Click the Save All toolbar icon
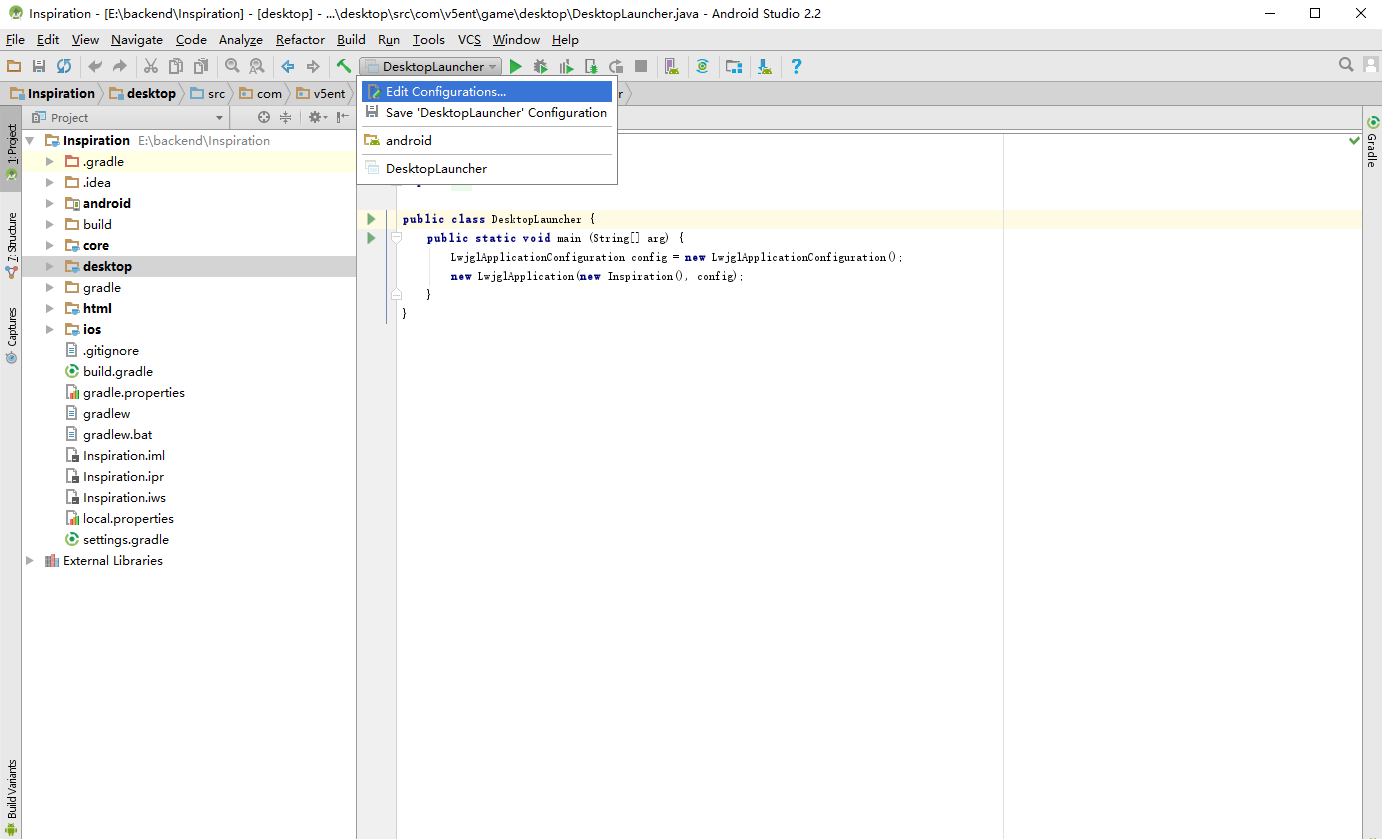 click(39, 66)
